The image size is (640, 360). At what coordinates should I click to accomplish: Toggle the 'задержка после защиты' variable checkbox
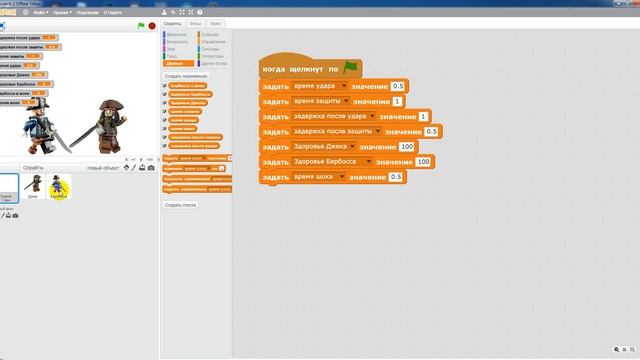click(164, 137)
